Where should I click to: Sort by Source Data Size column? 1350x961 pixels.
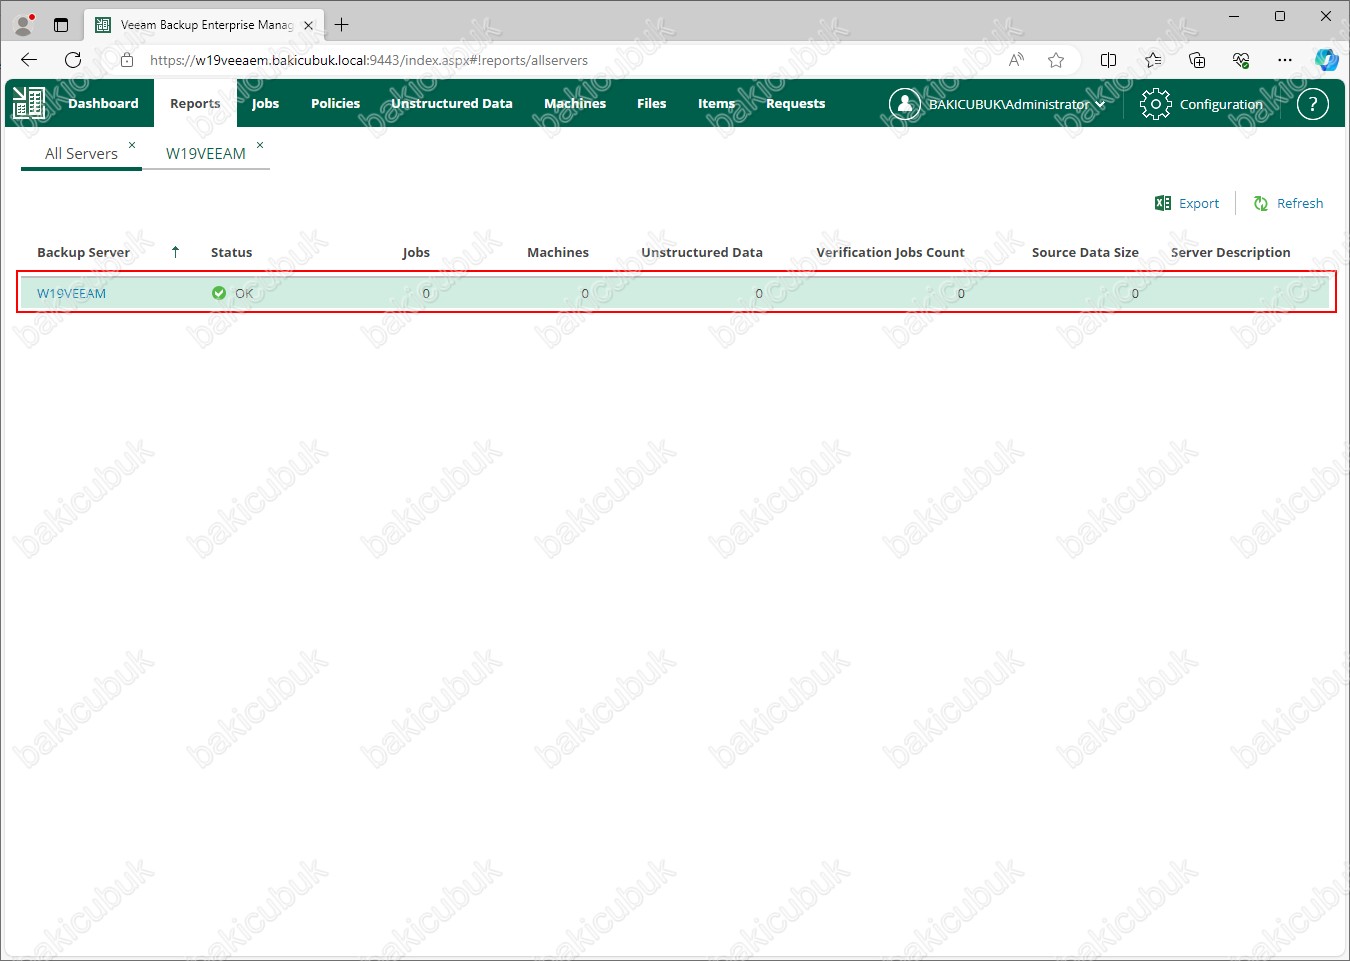click(1085, 252)
